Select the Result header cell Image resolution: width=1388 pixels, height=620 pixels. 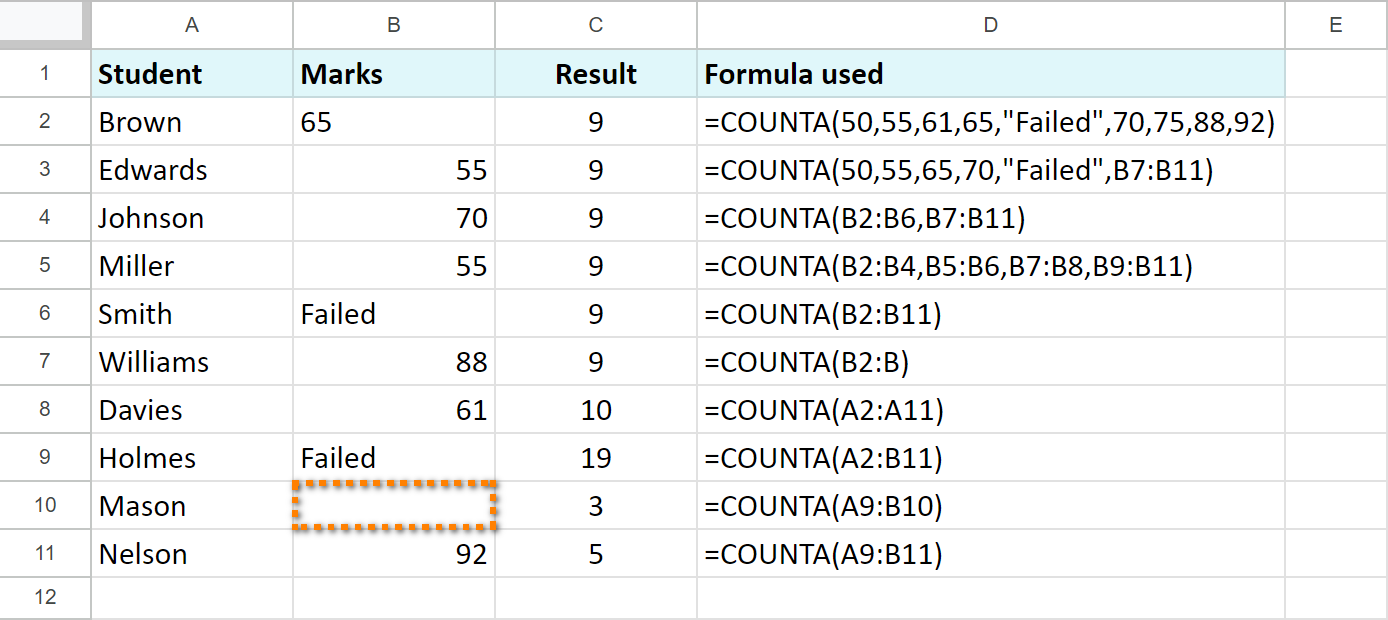[595, 73]
